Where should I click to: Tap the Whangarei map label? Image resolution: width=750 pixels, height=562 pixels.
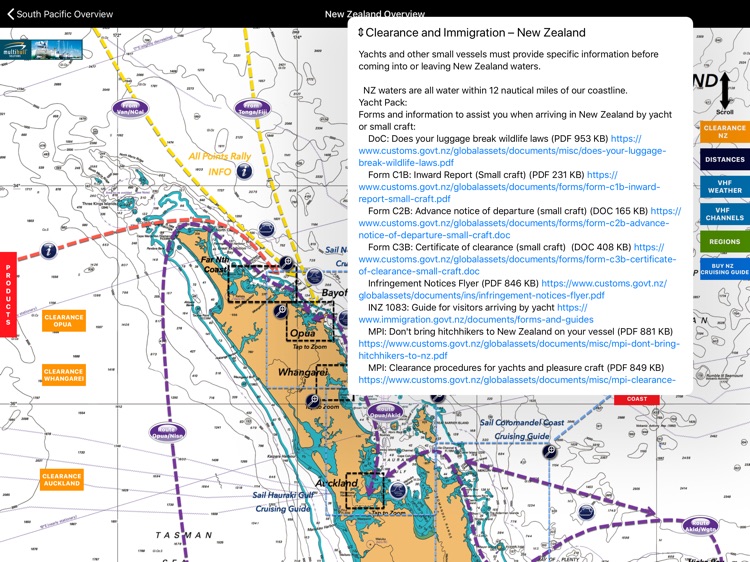(303, 372)
